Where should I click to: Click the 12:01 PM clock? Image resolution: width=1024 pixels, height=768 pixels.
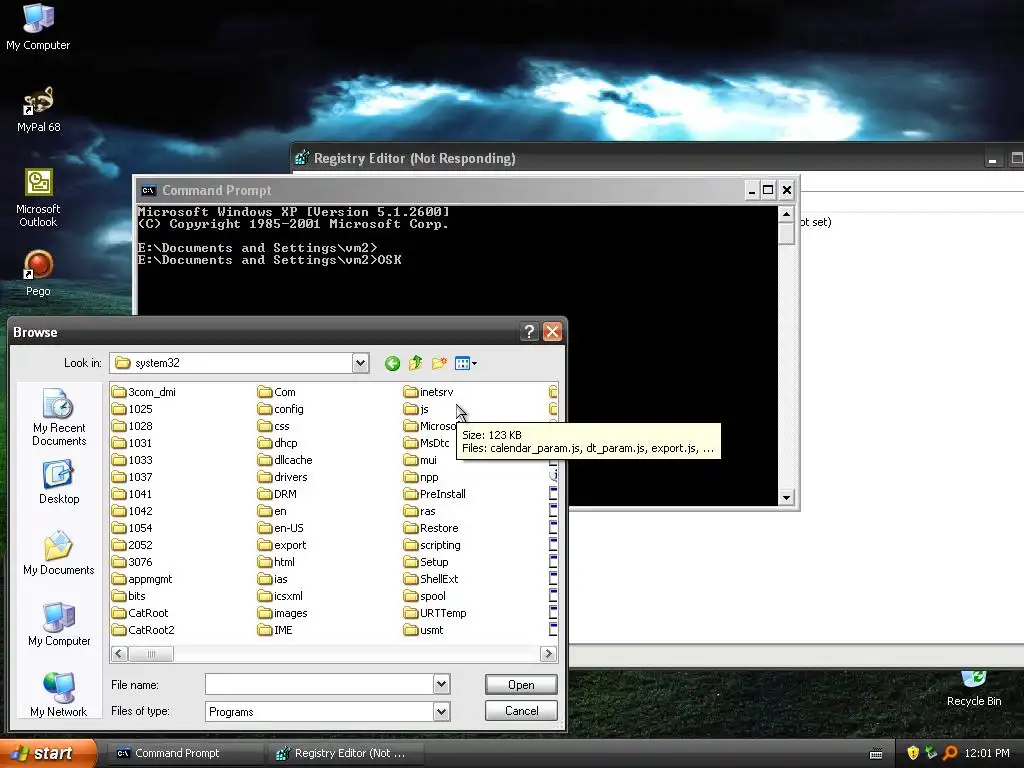987,753
